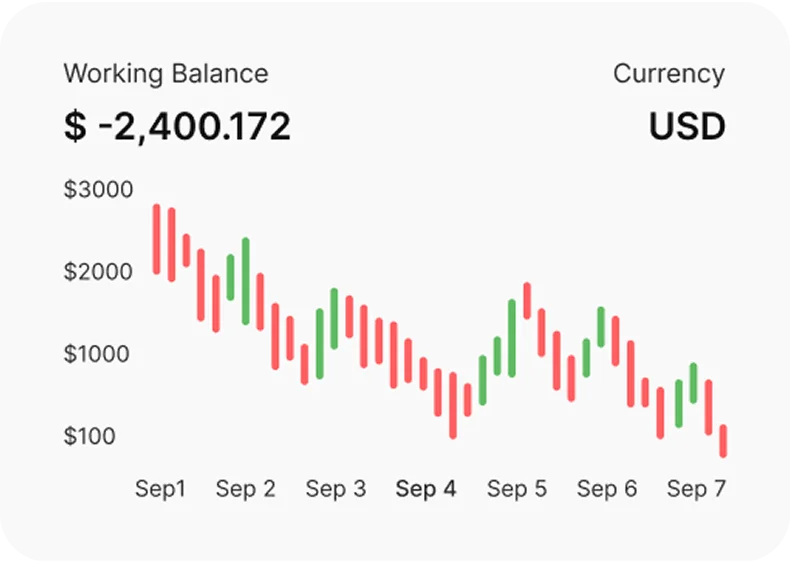Choose the Sep 3 date label
The width and height of the screenshot is (790, 561).
click(x=335, y=489)
